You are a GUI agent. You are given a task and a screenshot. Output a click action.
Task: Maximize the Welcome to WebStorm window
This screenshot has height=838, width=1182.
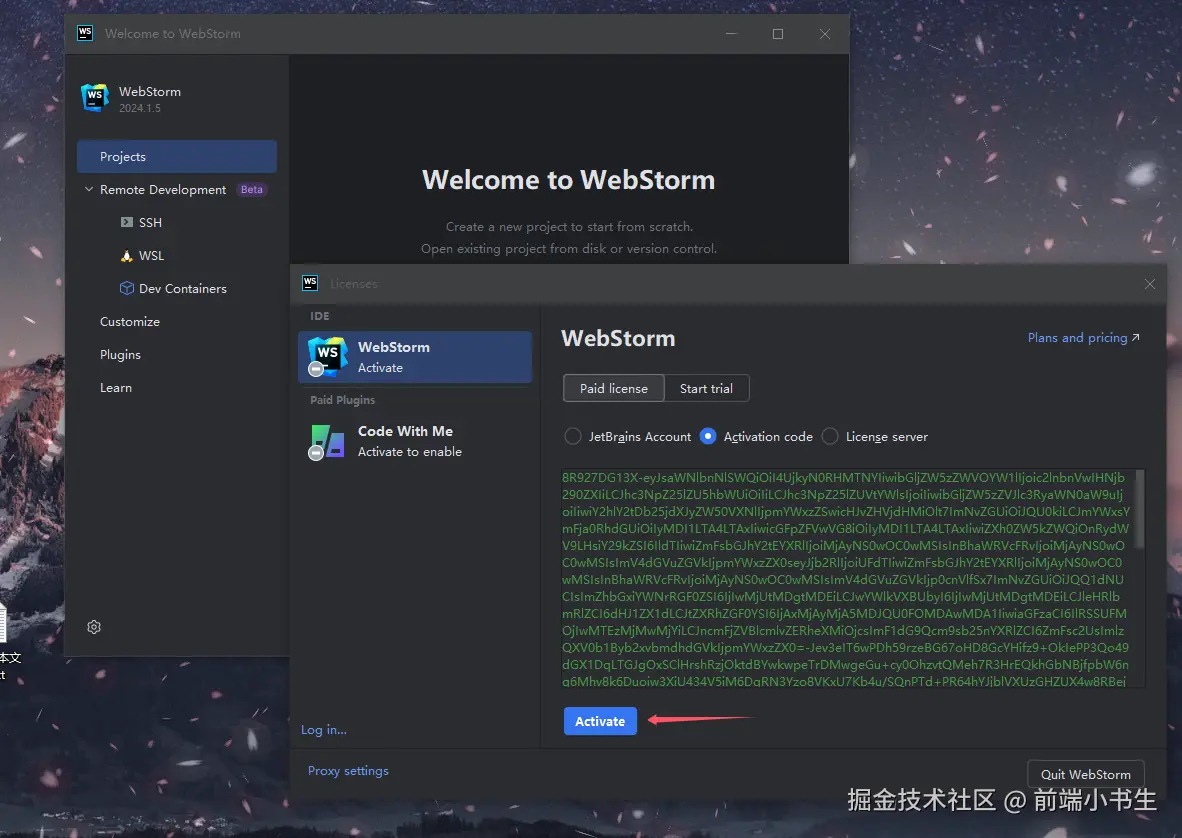click(778, 34)
